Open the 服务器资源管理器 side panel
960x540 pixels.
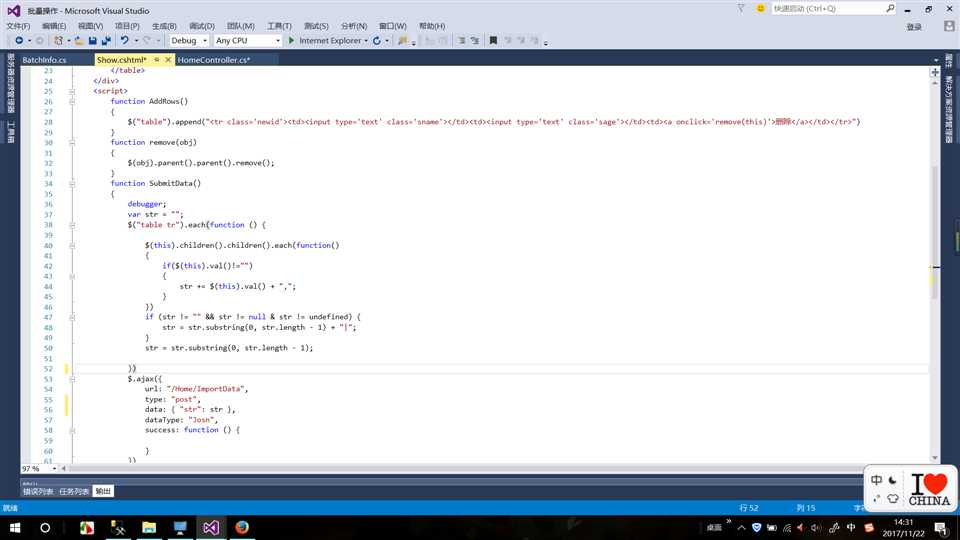click(10, 83)
